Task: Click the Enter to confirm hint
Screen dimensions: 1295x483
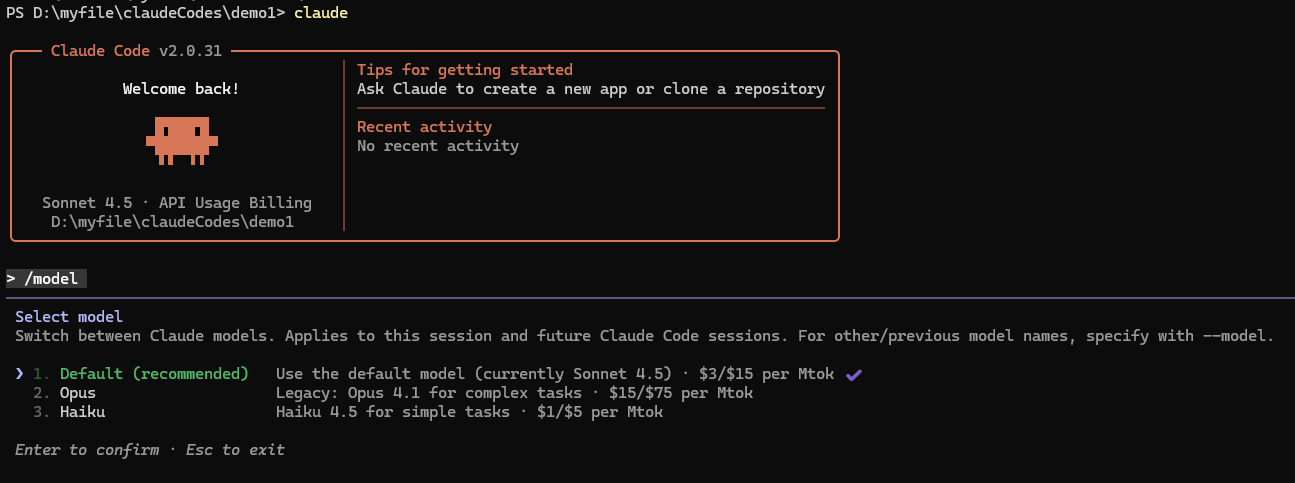Action: click(x=87, y=450)
